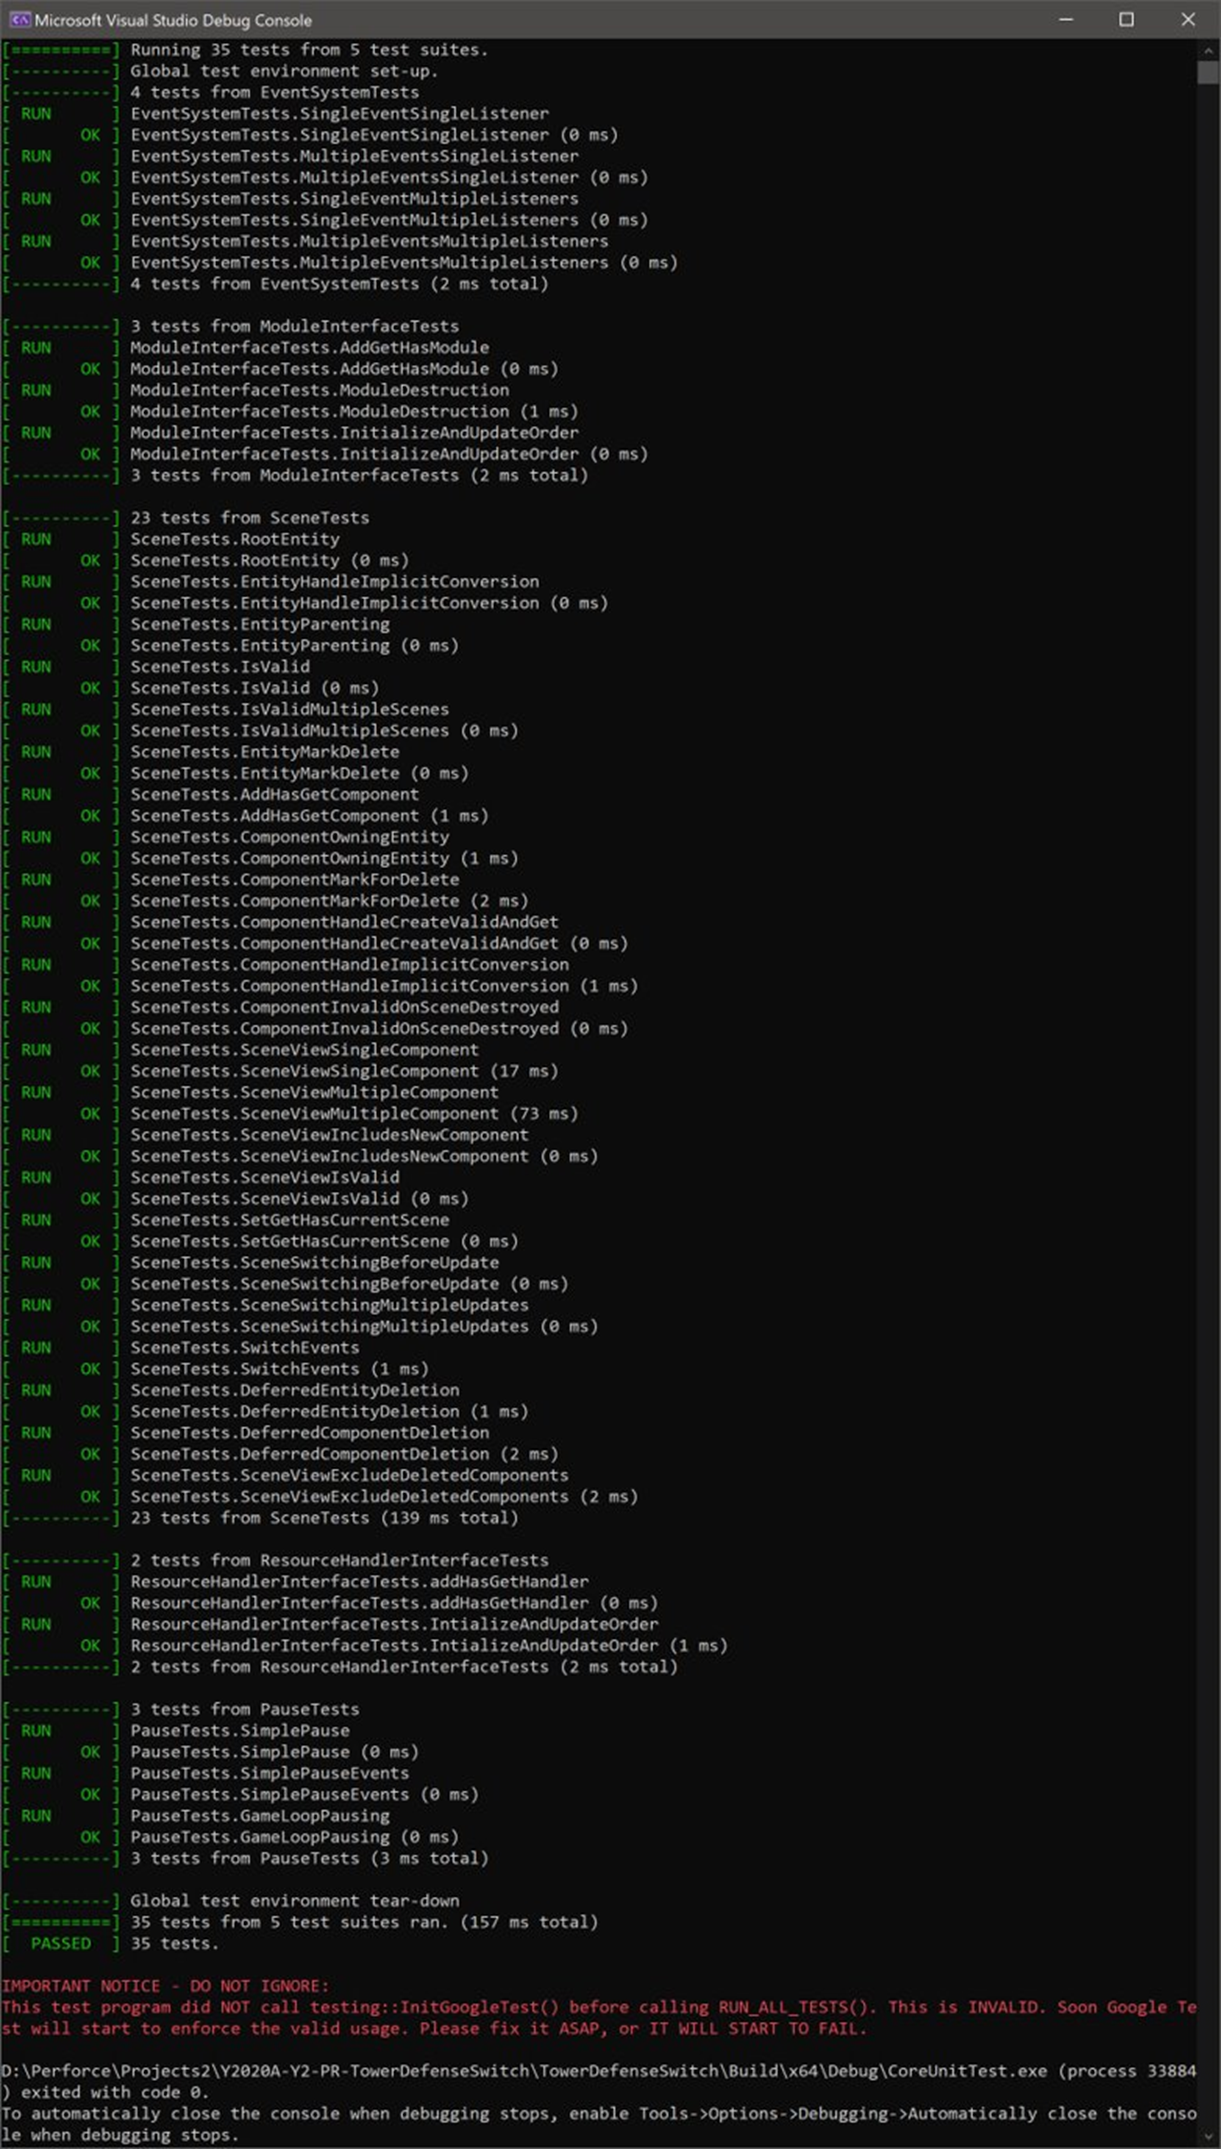Click the '3 tests from ModuleInterfaceTests (2 ms total)' line
Screen dimensions: 1221x2149
359,476
